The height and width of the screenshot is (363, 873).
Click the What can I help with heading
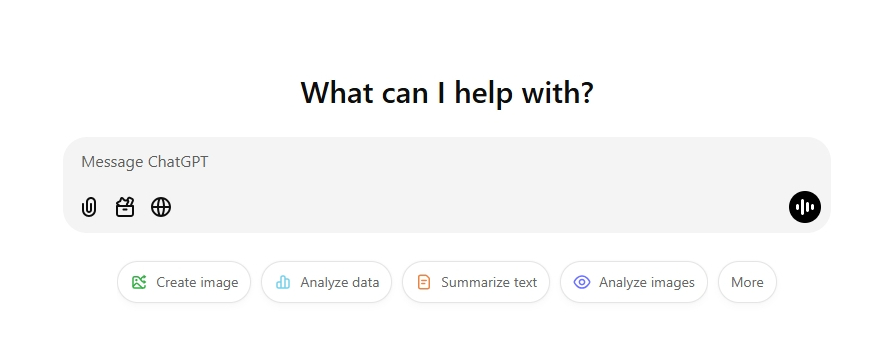coord(447,92)
